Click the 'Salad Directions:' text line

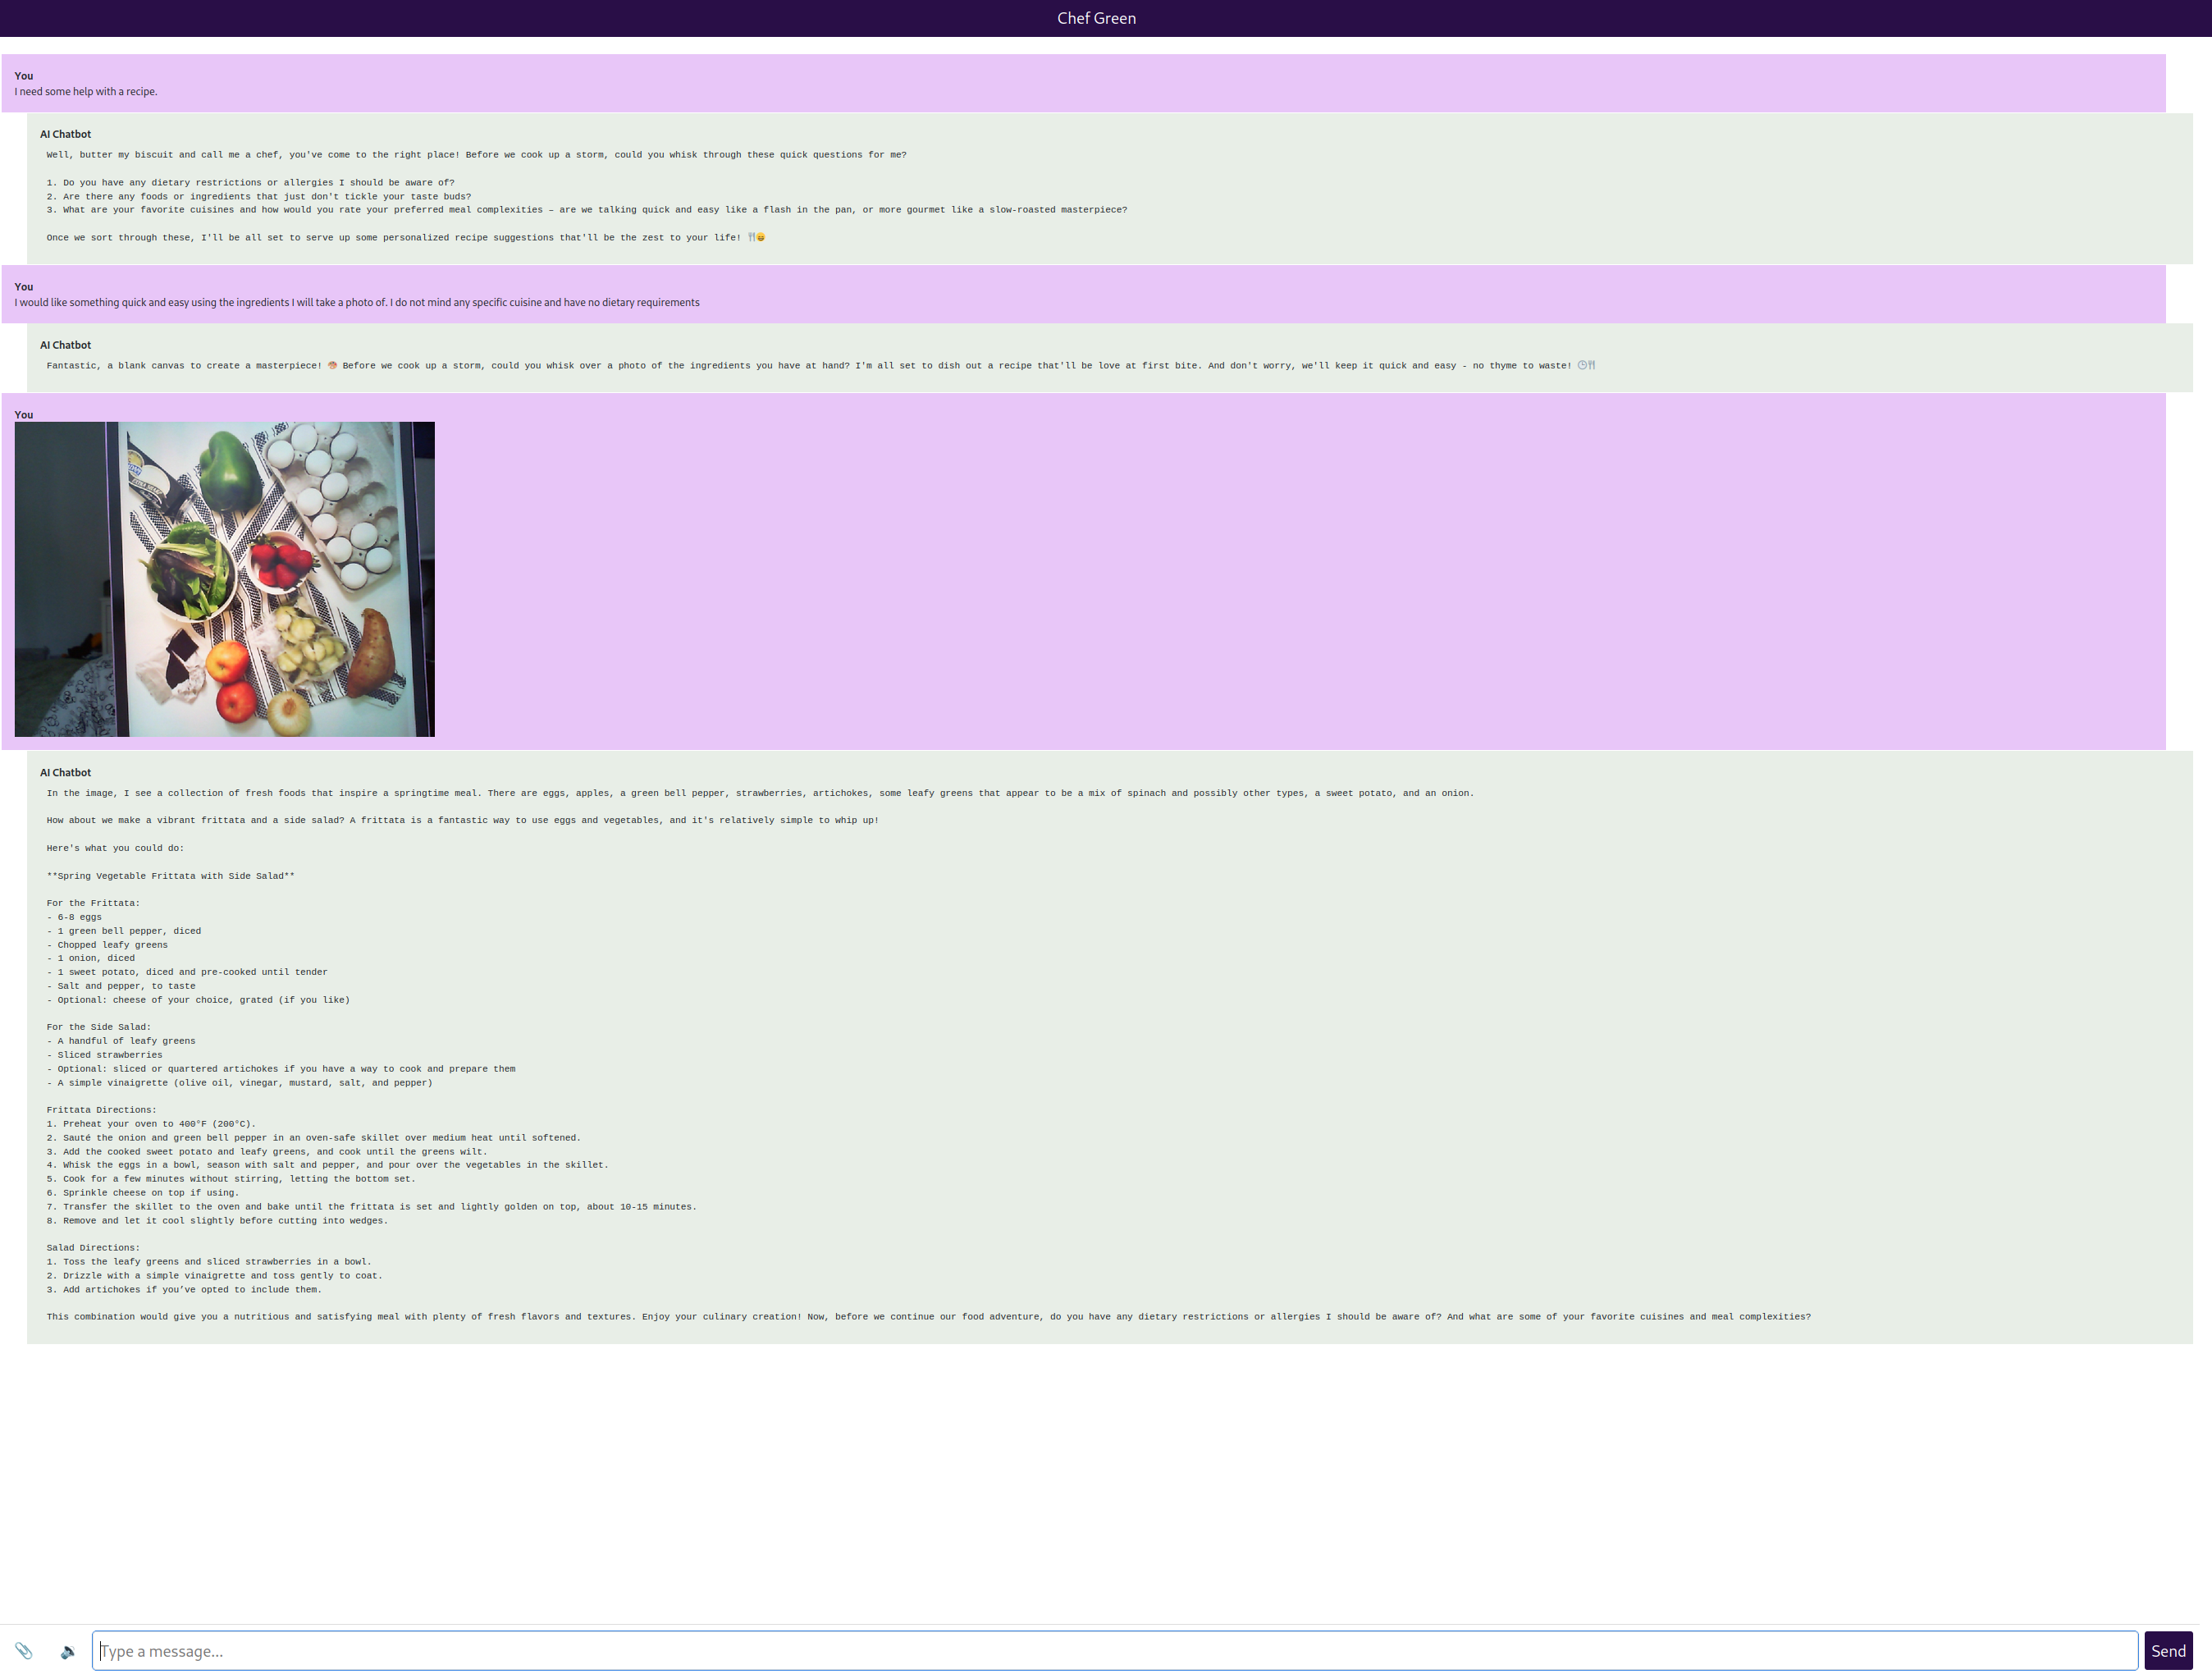(x=93, y=1248)
